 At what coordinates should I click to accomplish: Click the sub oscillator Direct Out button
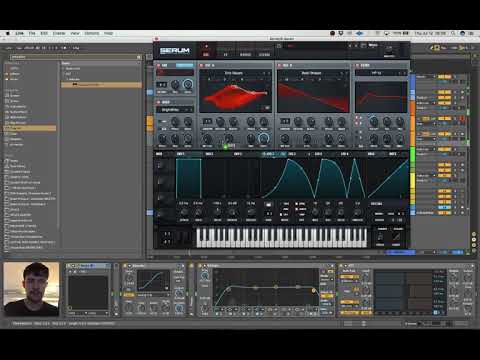click(185, 65)
